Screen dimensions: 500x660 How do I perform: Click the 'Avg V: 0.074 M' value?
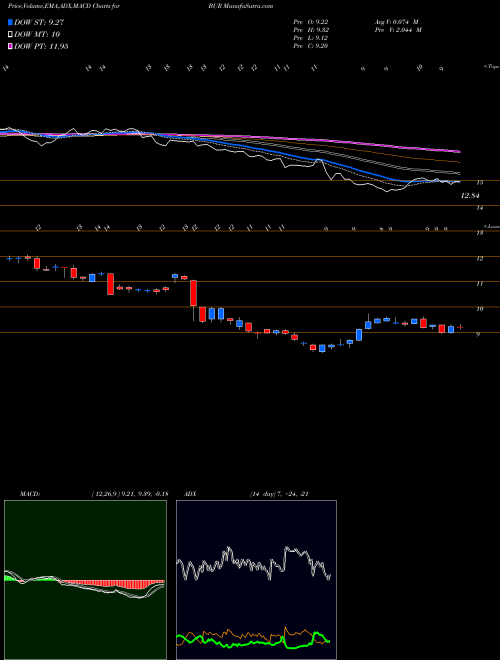(396, 22)
